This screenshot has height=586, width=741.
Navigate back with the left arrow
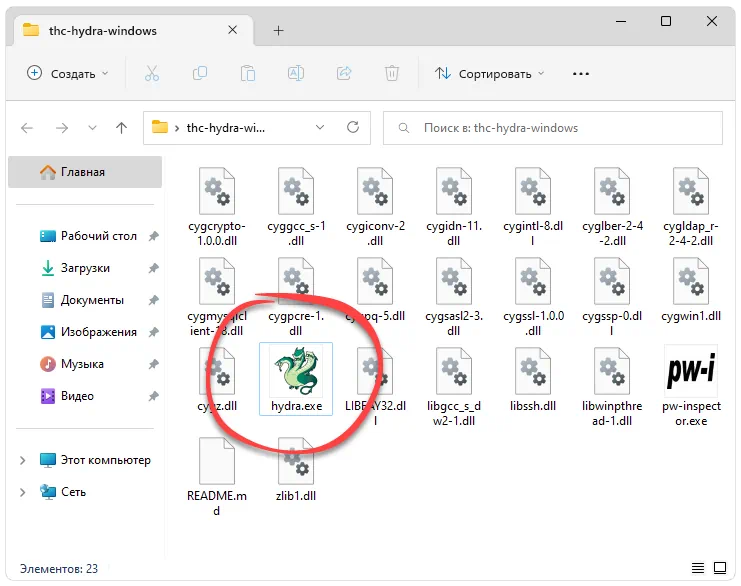tap(27, 128)
